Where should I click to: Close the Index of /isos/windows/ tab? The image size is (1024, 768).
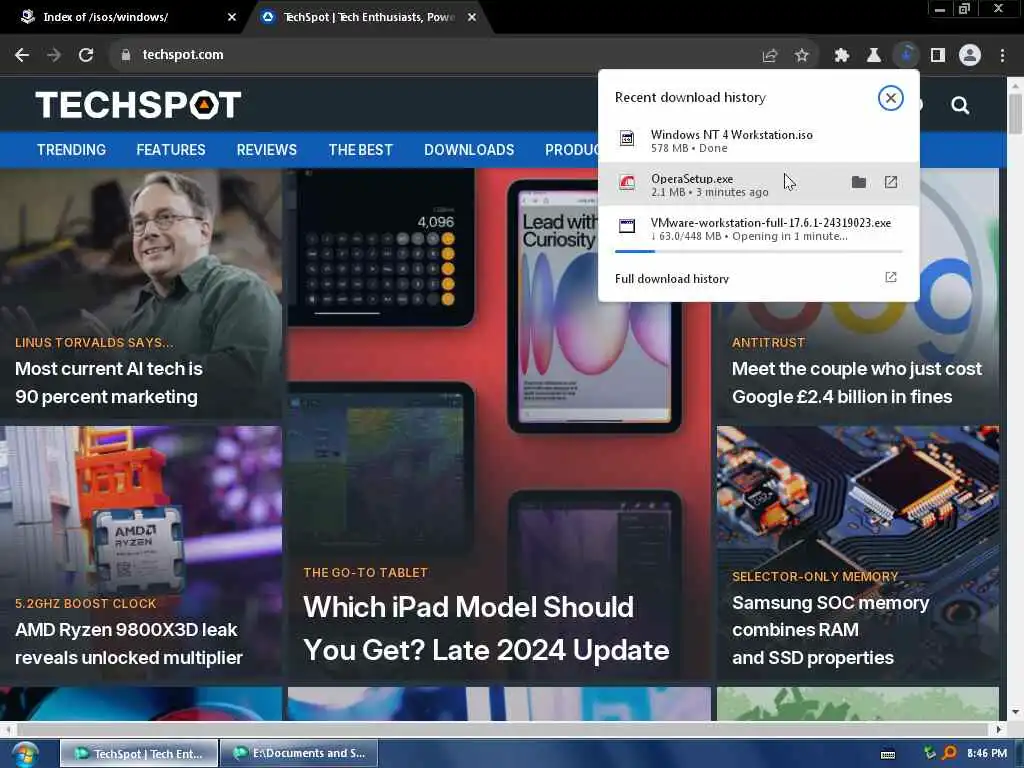[x=231, y=17]
